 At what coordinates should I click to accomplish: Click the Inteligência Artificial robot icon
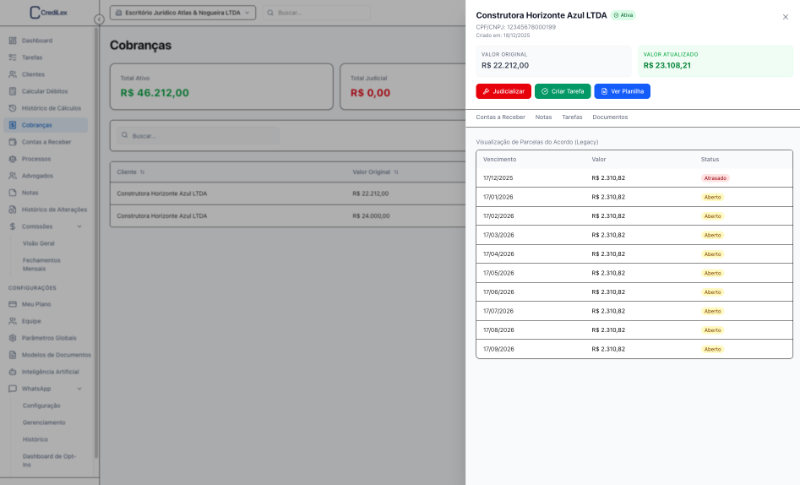[12, 371]
